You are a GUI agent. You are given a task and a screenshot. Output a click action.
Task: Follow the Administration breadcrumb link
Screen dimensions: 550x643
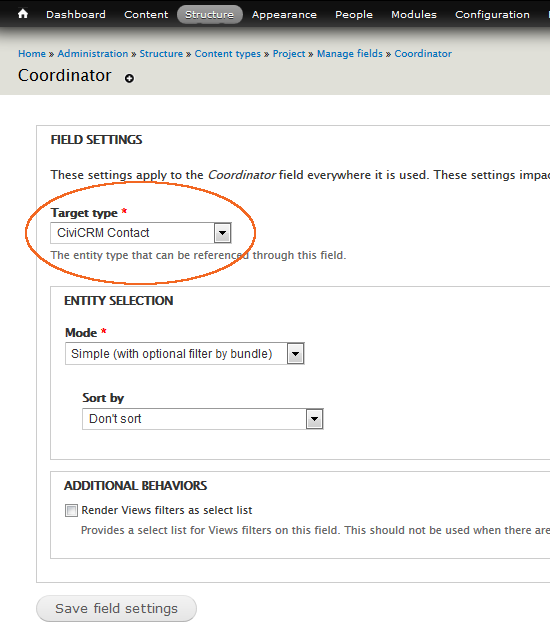point(93,54)
